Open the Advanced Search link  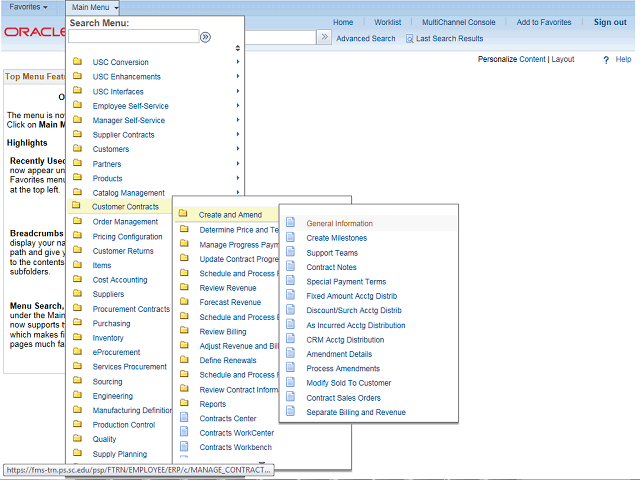[365, 39]
